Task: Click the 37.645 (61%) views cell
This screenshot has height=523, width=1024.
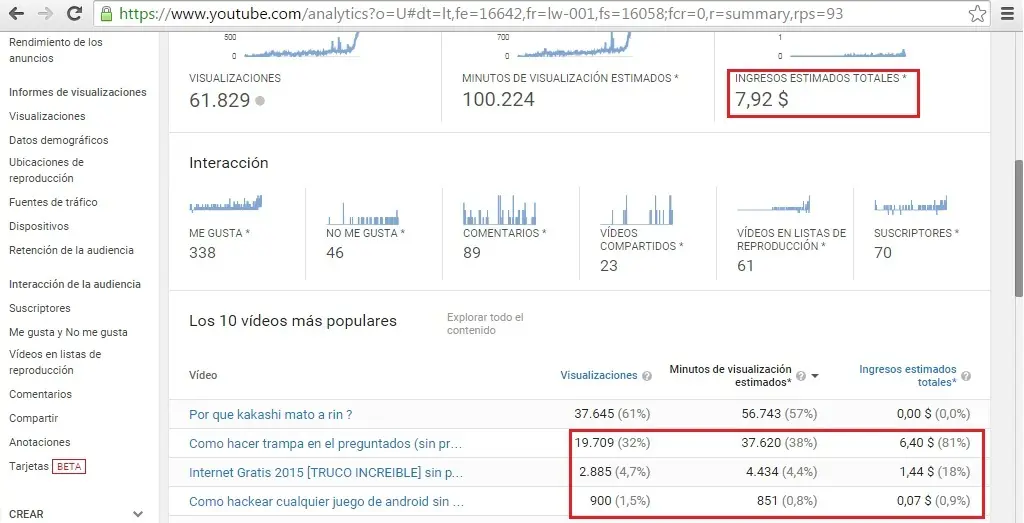Action: pyautogui.click(x=612, y=415)
